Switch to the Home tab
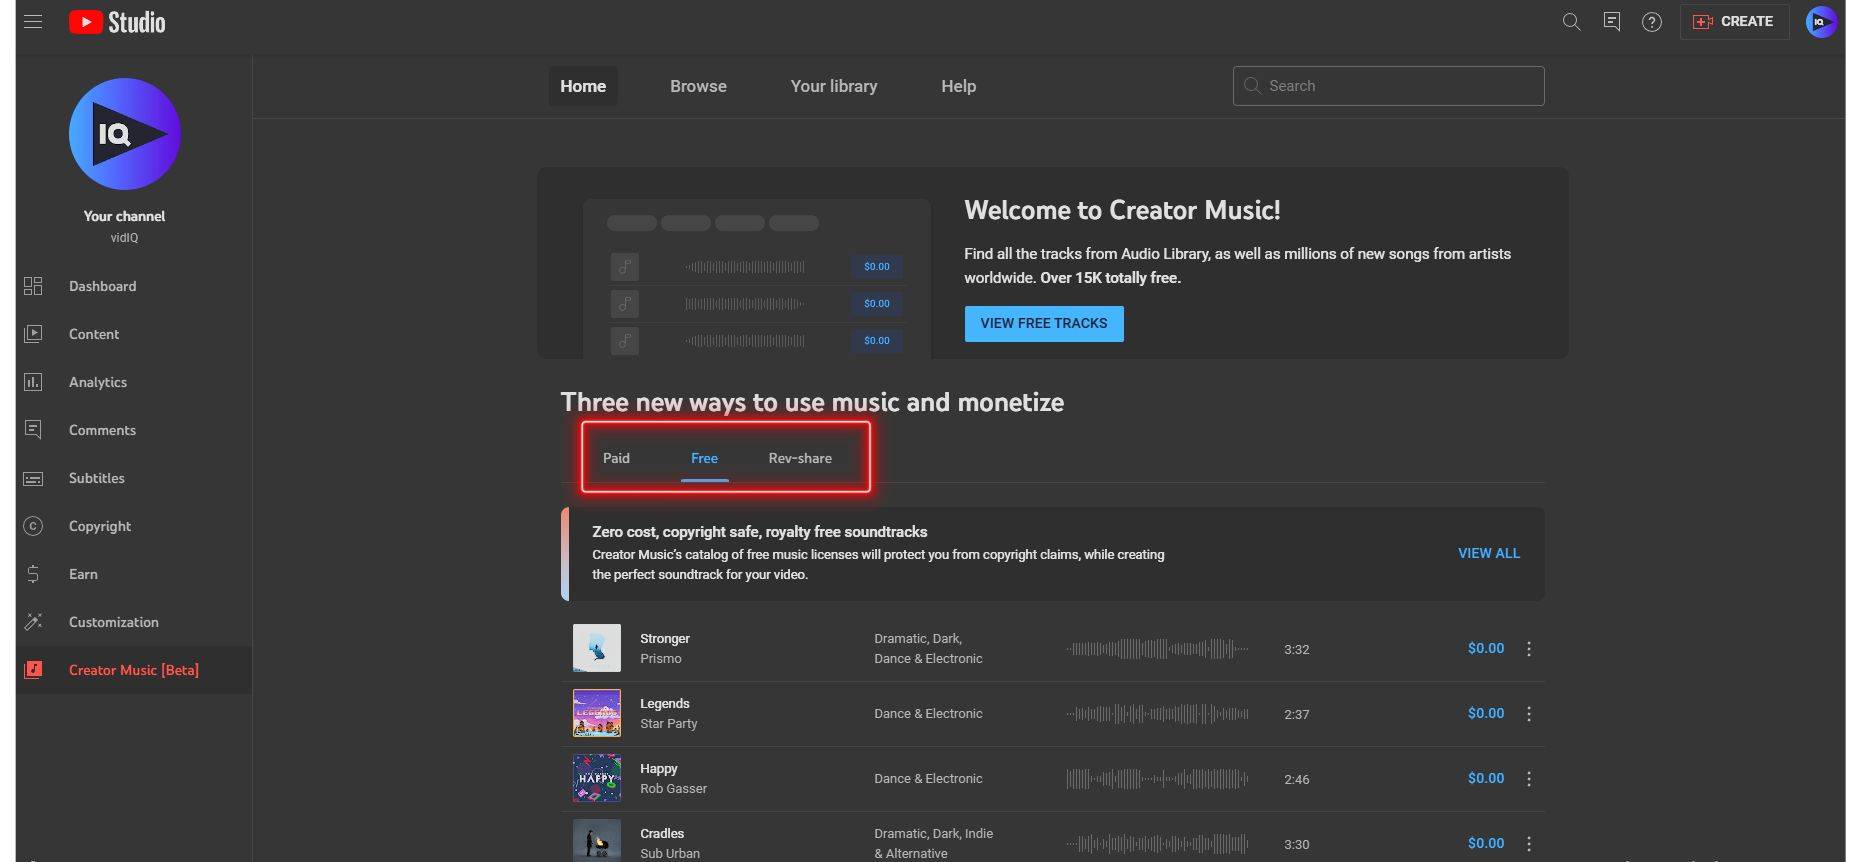1858x862 pixels. click(583, 86)
